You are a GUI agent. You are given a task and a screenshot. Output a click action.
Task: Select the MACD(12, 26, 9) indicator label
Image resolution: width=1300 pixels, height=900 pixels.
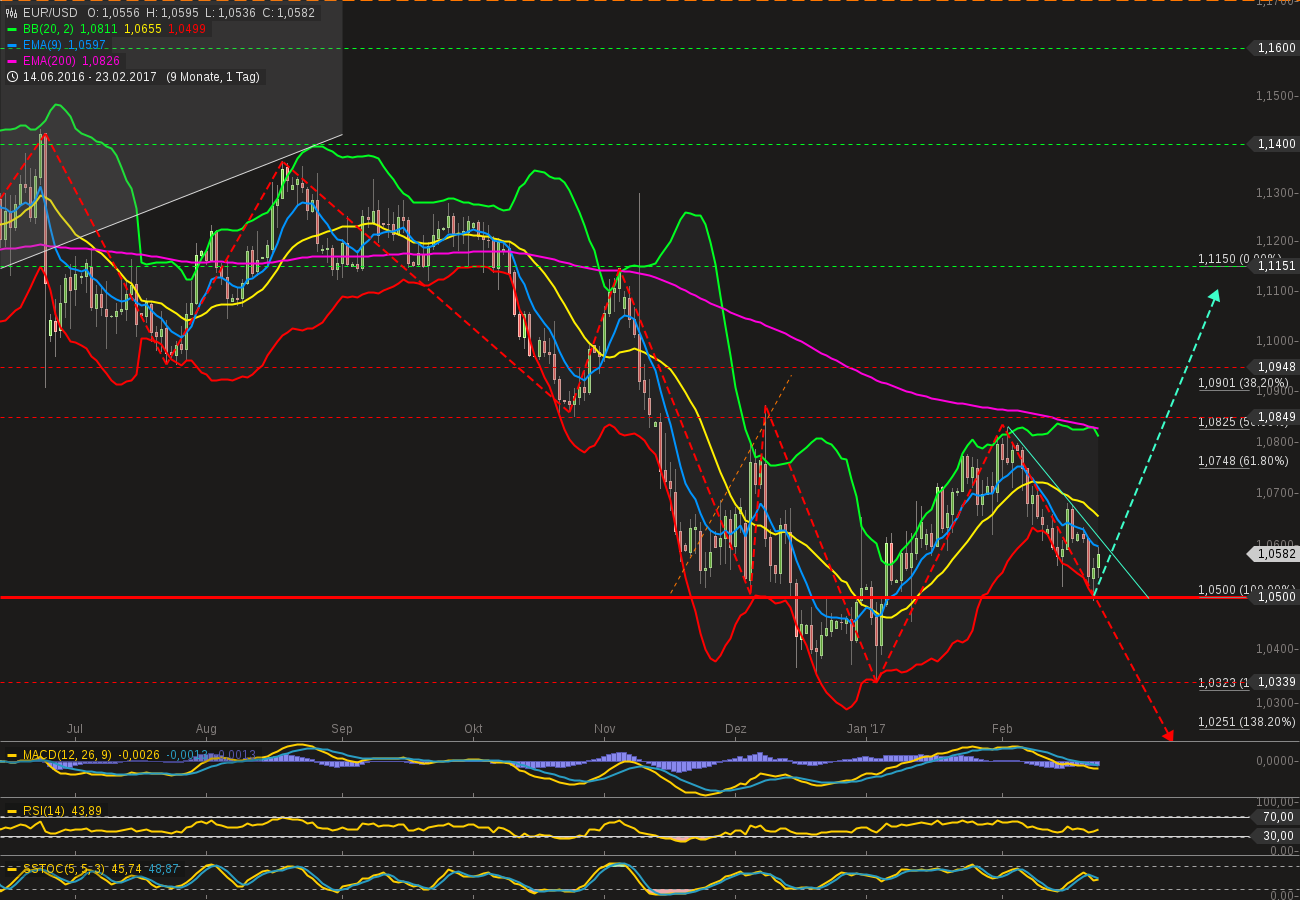coord(68,755)
